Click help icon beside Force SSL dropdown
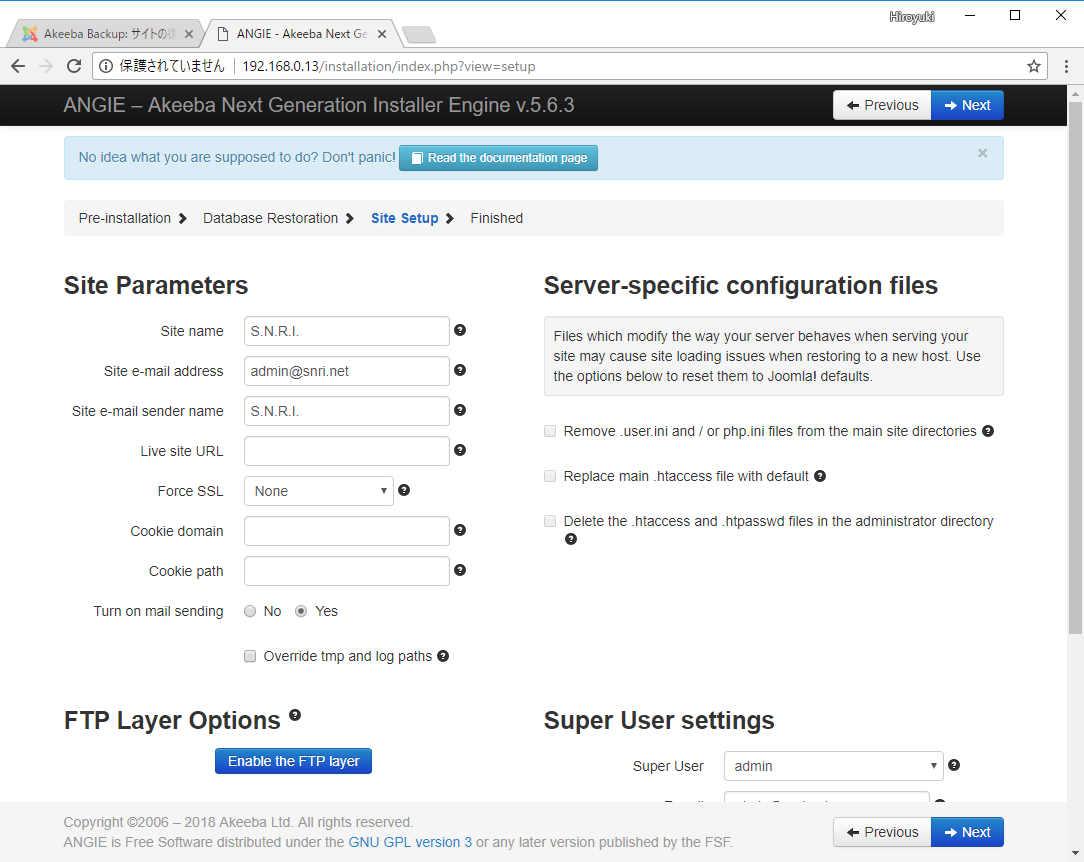1084x862 pixels. tap(404, 491)
